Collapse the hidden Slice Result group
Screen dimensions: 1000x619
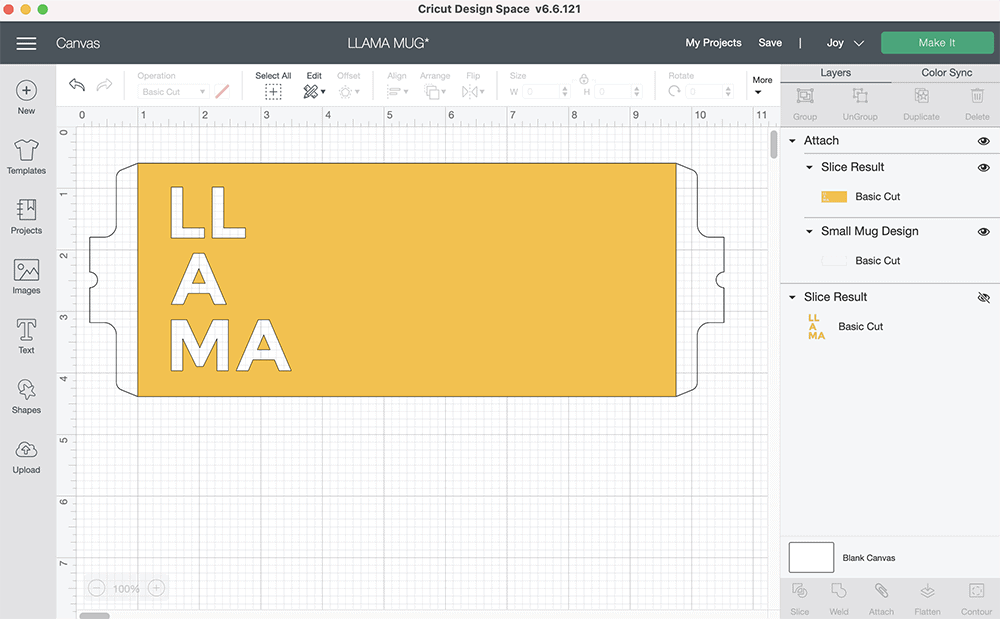coord(792,297)
